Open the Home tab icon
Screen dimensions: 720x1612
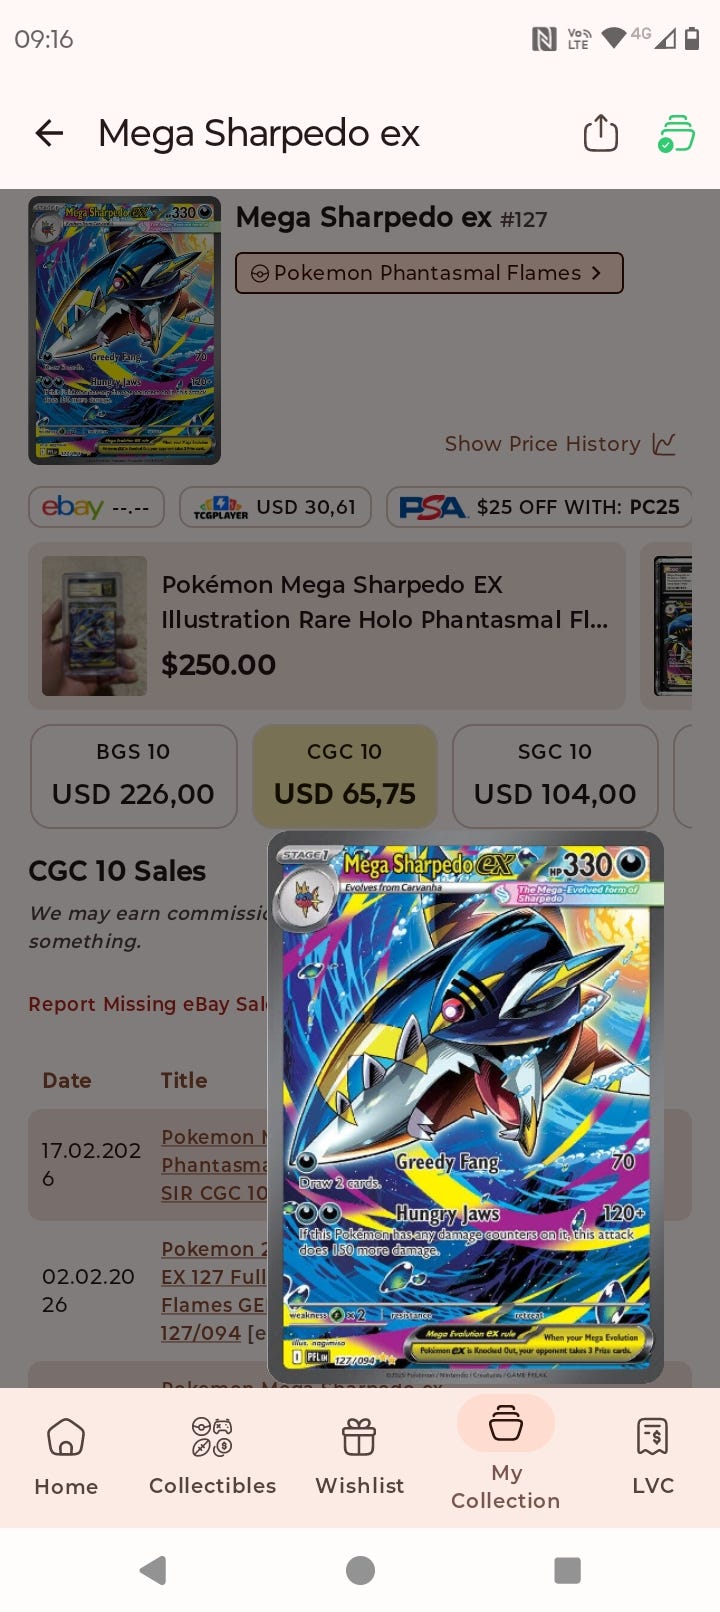point(66,1437)
